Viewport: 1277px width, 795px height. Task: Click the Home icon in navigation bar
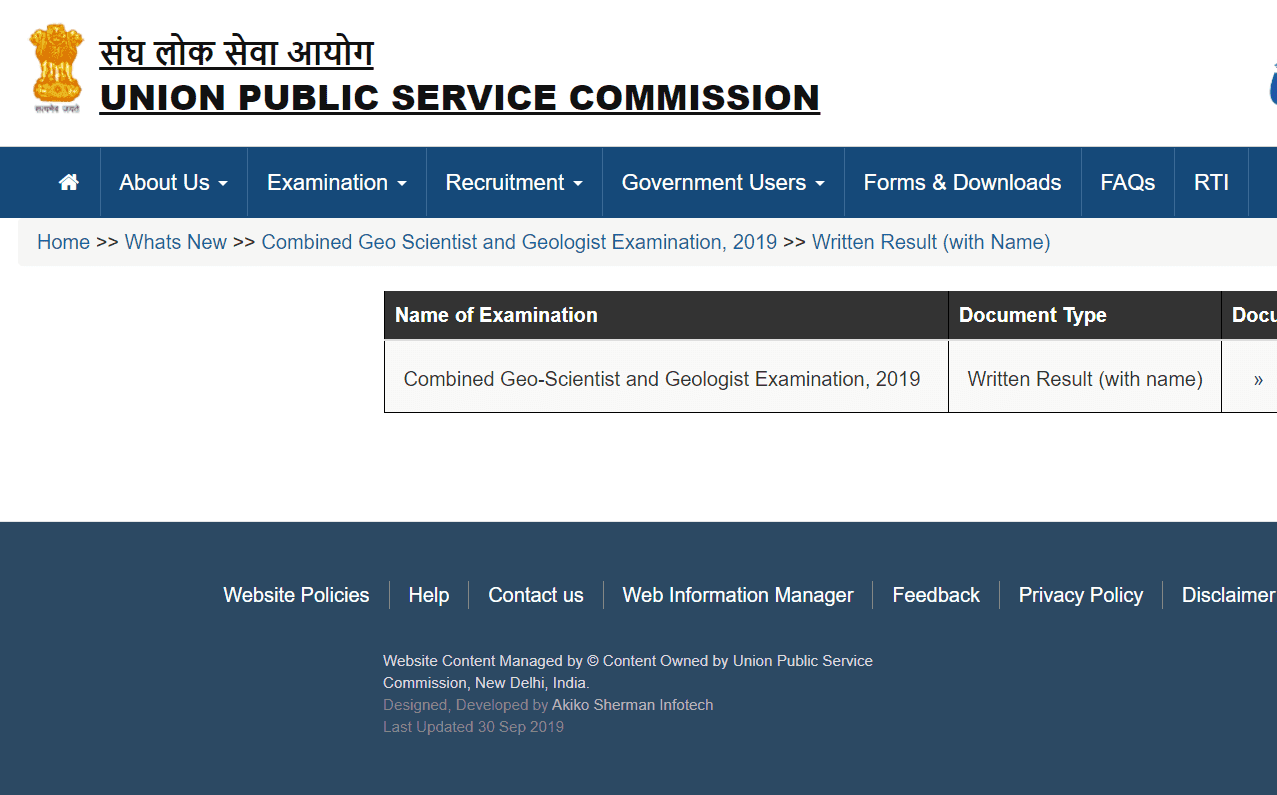point(69,182)
